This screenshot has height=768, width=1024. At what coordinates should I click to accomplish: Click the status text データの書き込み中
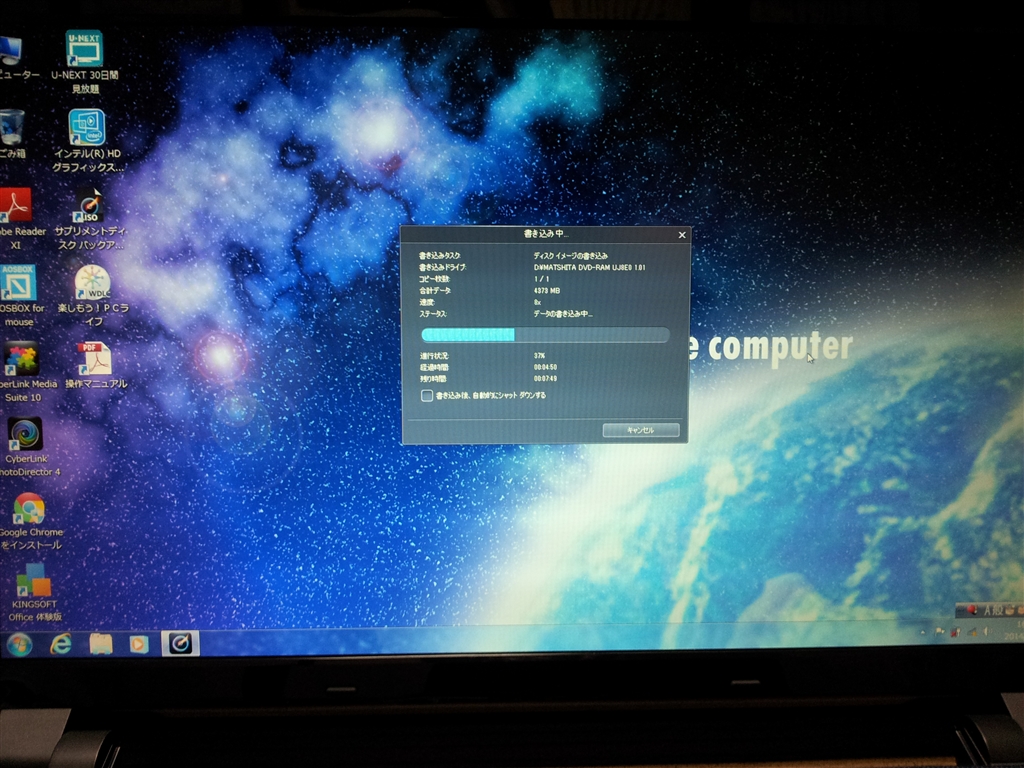coord(563,314)
